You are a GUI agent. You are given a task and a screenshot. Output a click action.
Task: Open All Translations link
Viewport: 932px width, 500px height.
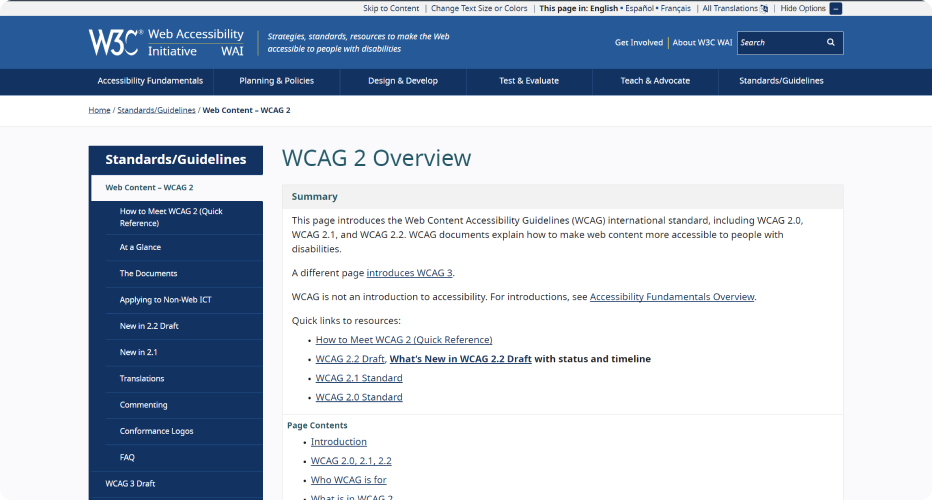[730, 8]
